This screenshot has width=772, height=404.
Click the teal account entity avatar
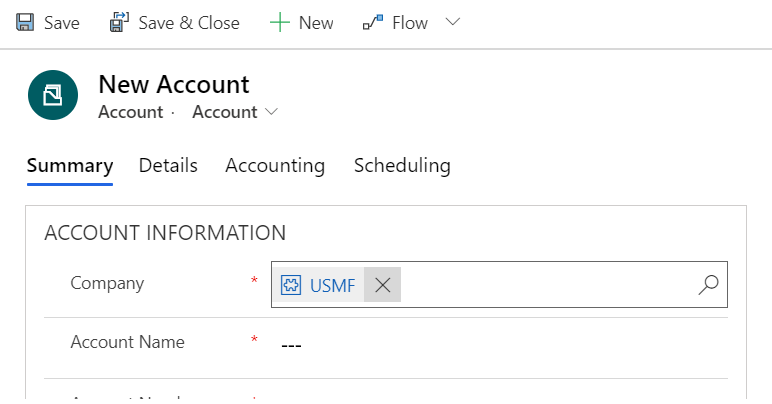click(53, 95)
